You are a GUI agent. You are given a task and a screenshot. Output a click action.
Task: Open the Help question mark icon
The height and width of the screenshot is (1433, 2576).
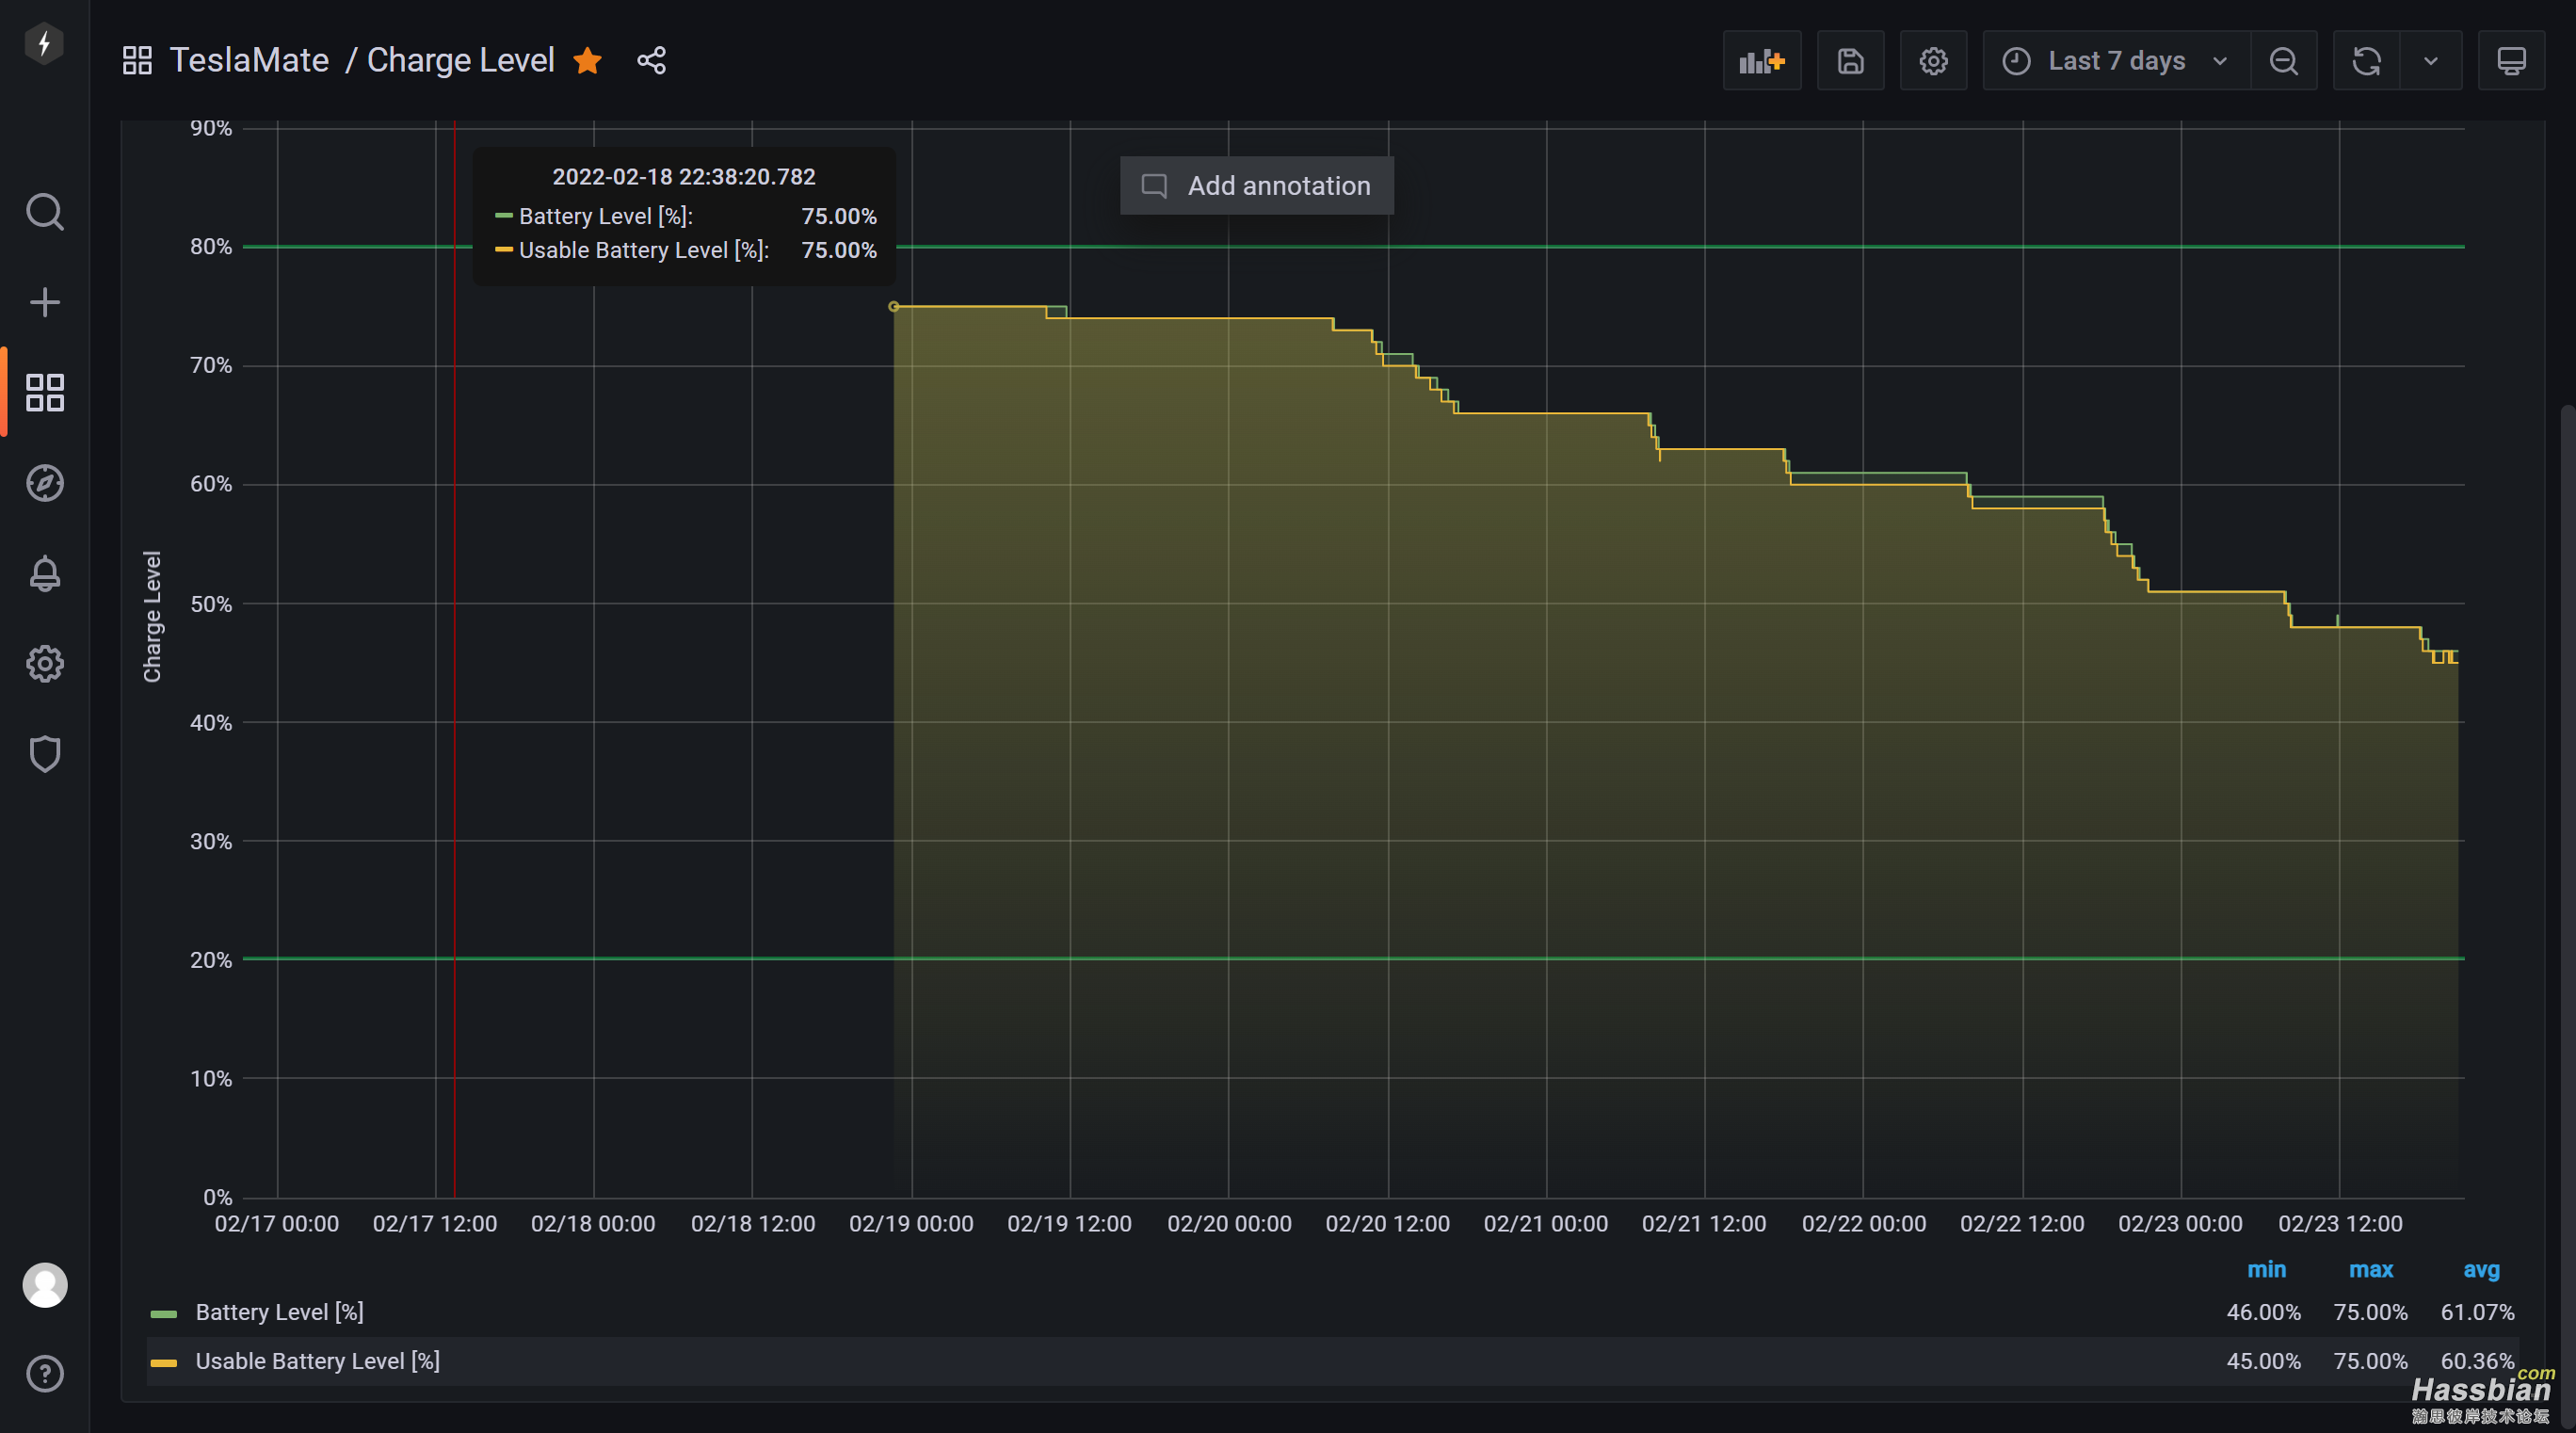(44, 1374)
